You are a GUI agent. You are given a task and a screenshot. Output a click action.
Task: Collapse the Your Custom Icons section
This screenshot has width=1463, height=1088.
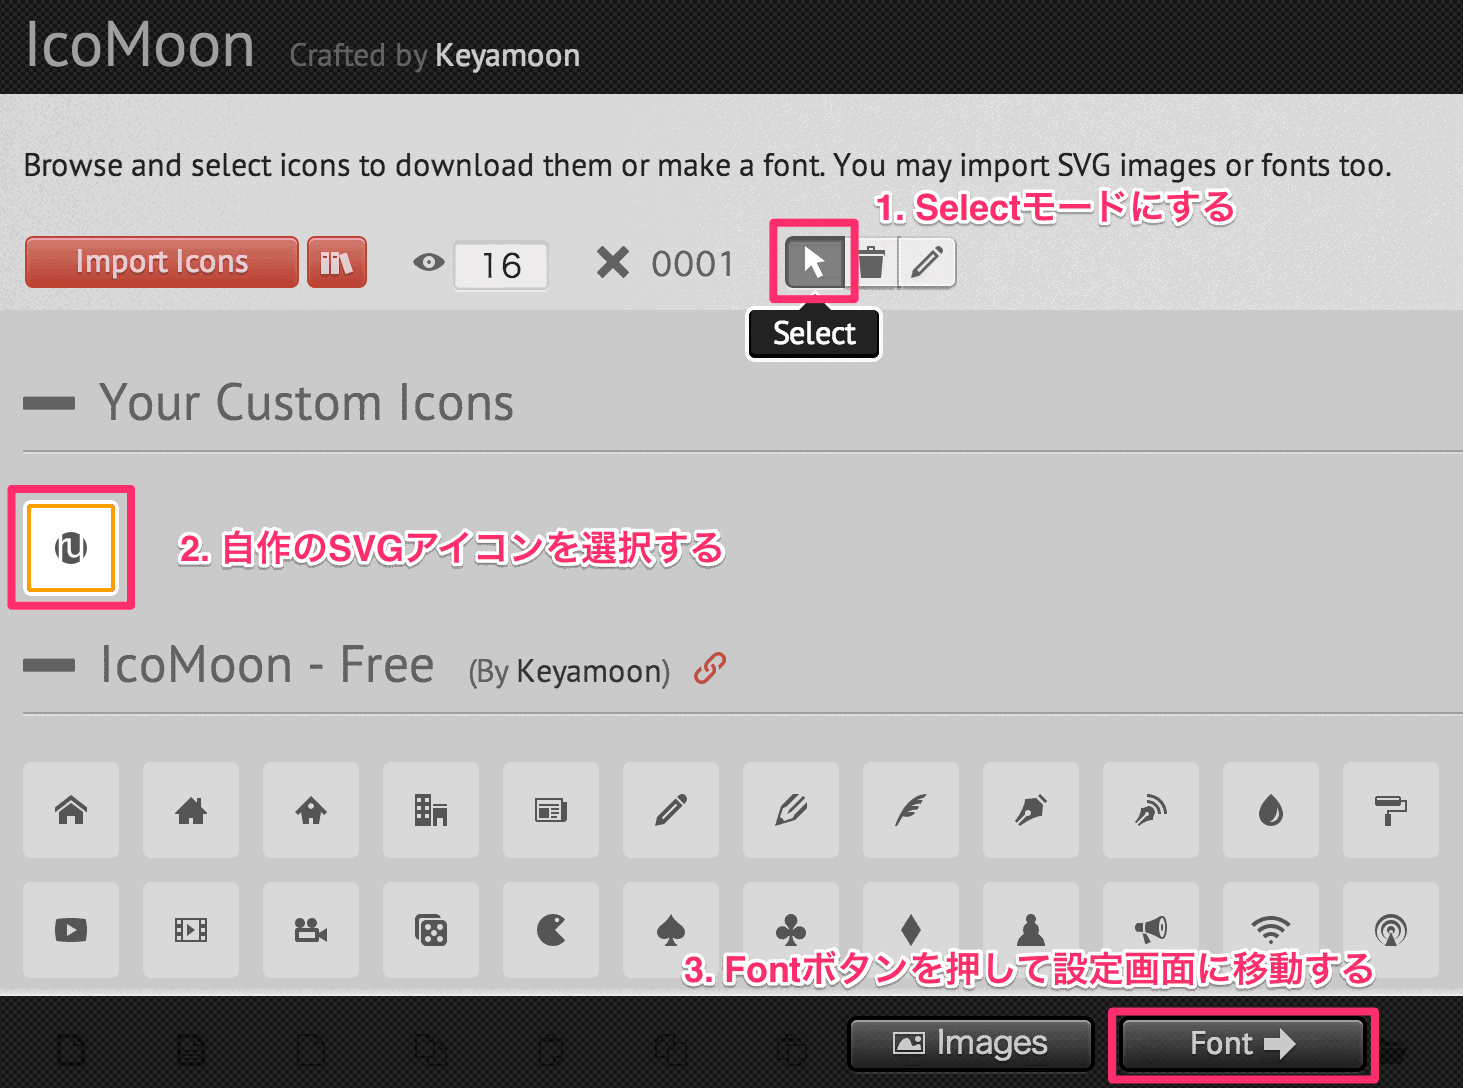tap(49, 404)
